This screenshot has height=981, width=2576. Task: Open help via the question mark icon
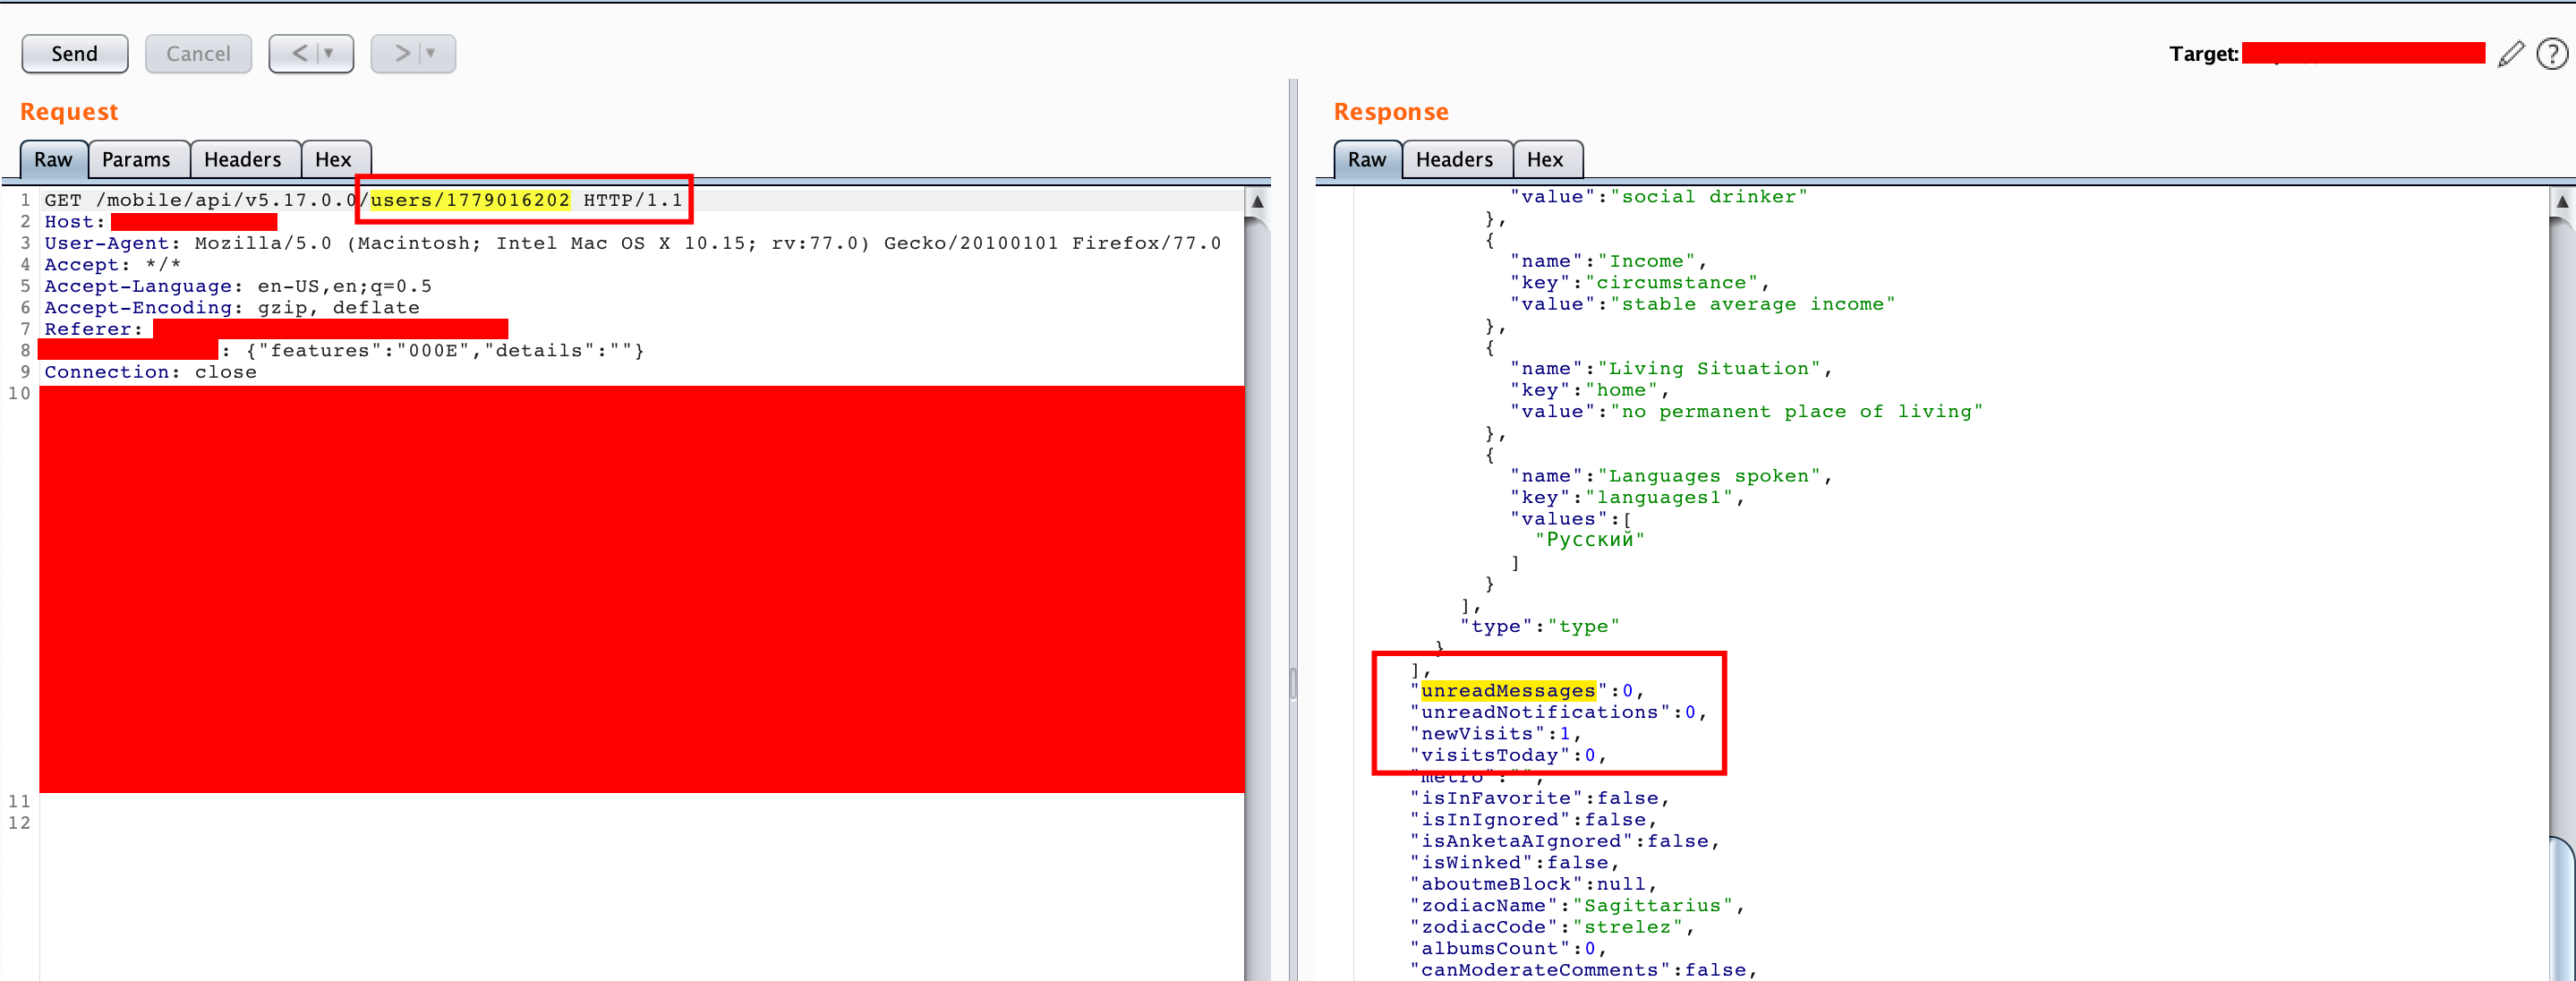click(x=2552, y=54)
